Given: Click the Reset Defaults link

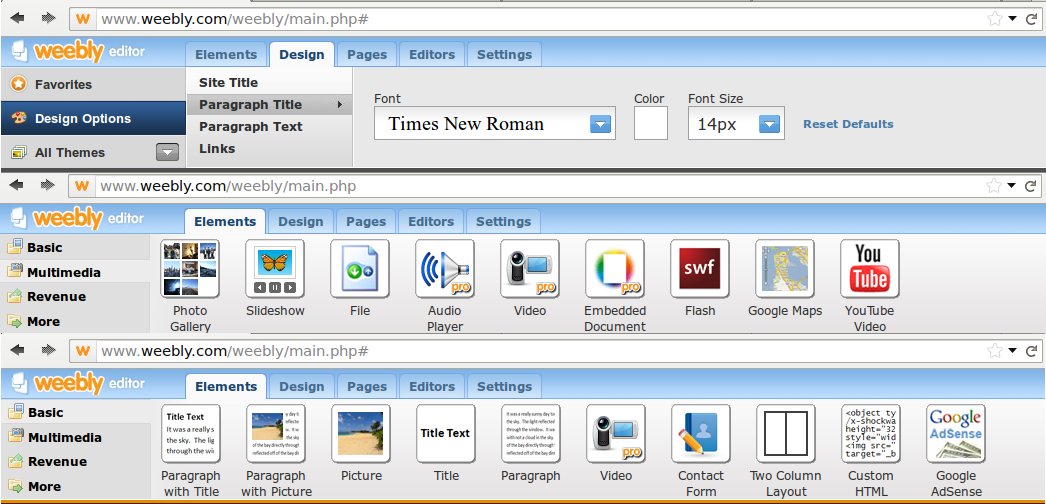Looking at the screenshot, I should 848,124.
